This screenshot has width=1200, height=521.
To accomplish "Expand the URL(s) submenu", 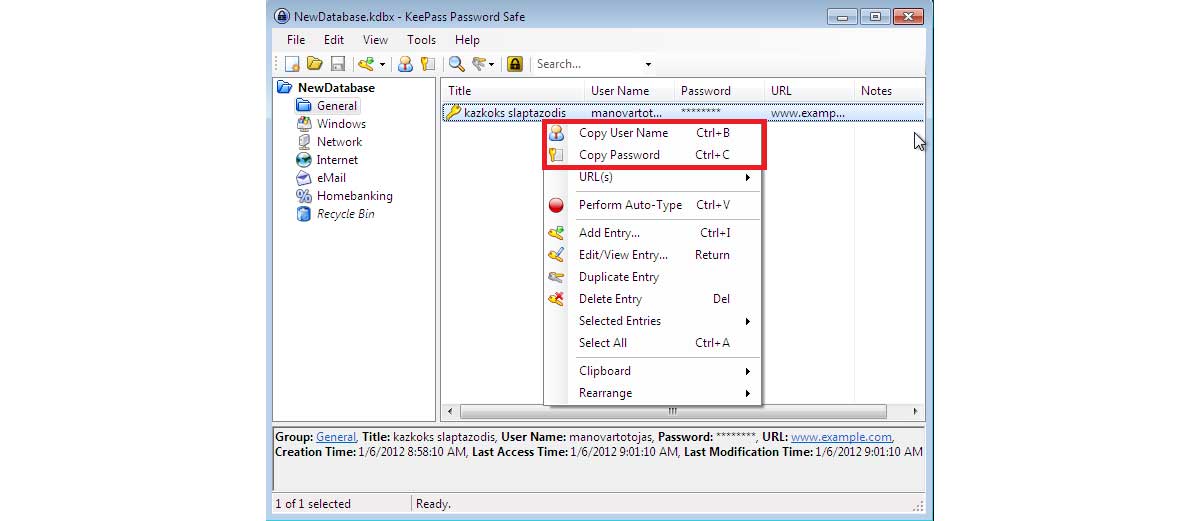I will pos(653,177).
